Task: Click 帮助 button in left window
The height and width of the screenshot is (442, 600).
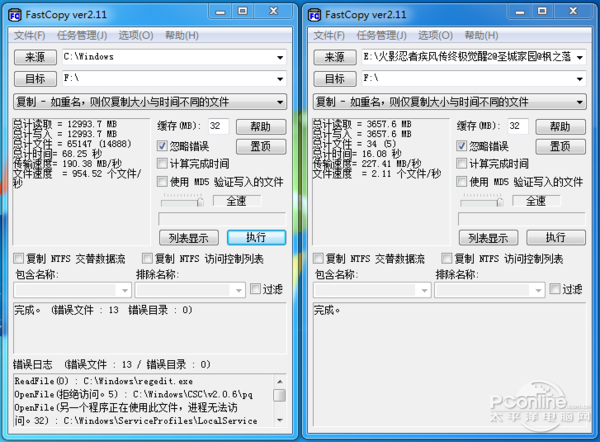Action: click(x=261, y=127)
